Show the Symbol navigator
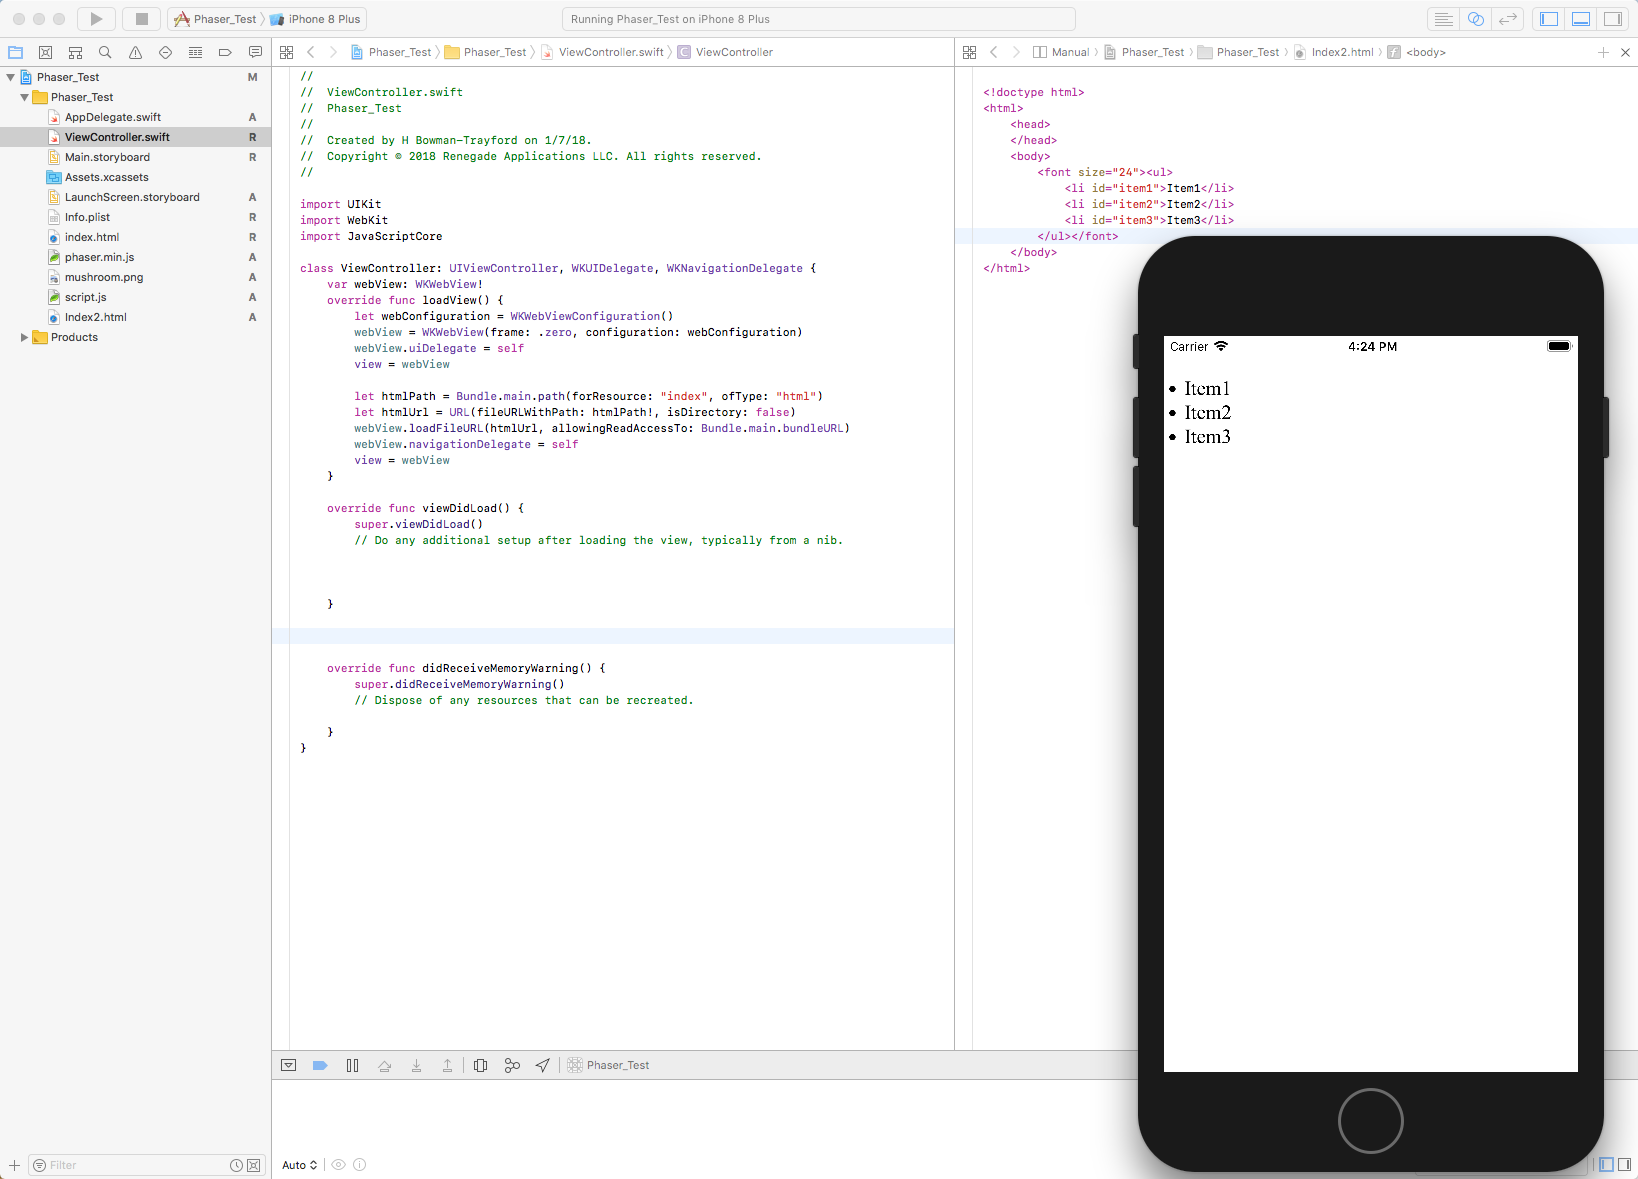1638x1179 pixels. 75,52
